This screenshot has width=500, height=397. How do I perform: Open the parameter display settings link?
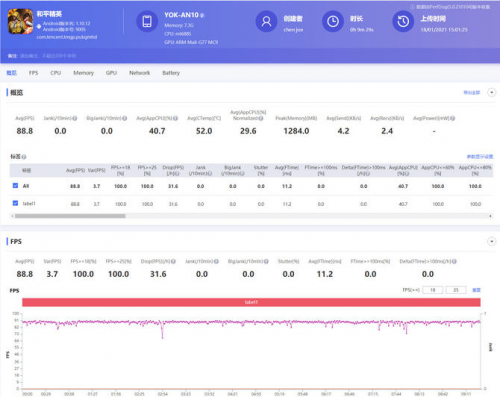point(480,157)
